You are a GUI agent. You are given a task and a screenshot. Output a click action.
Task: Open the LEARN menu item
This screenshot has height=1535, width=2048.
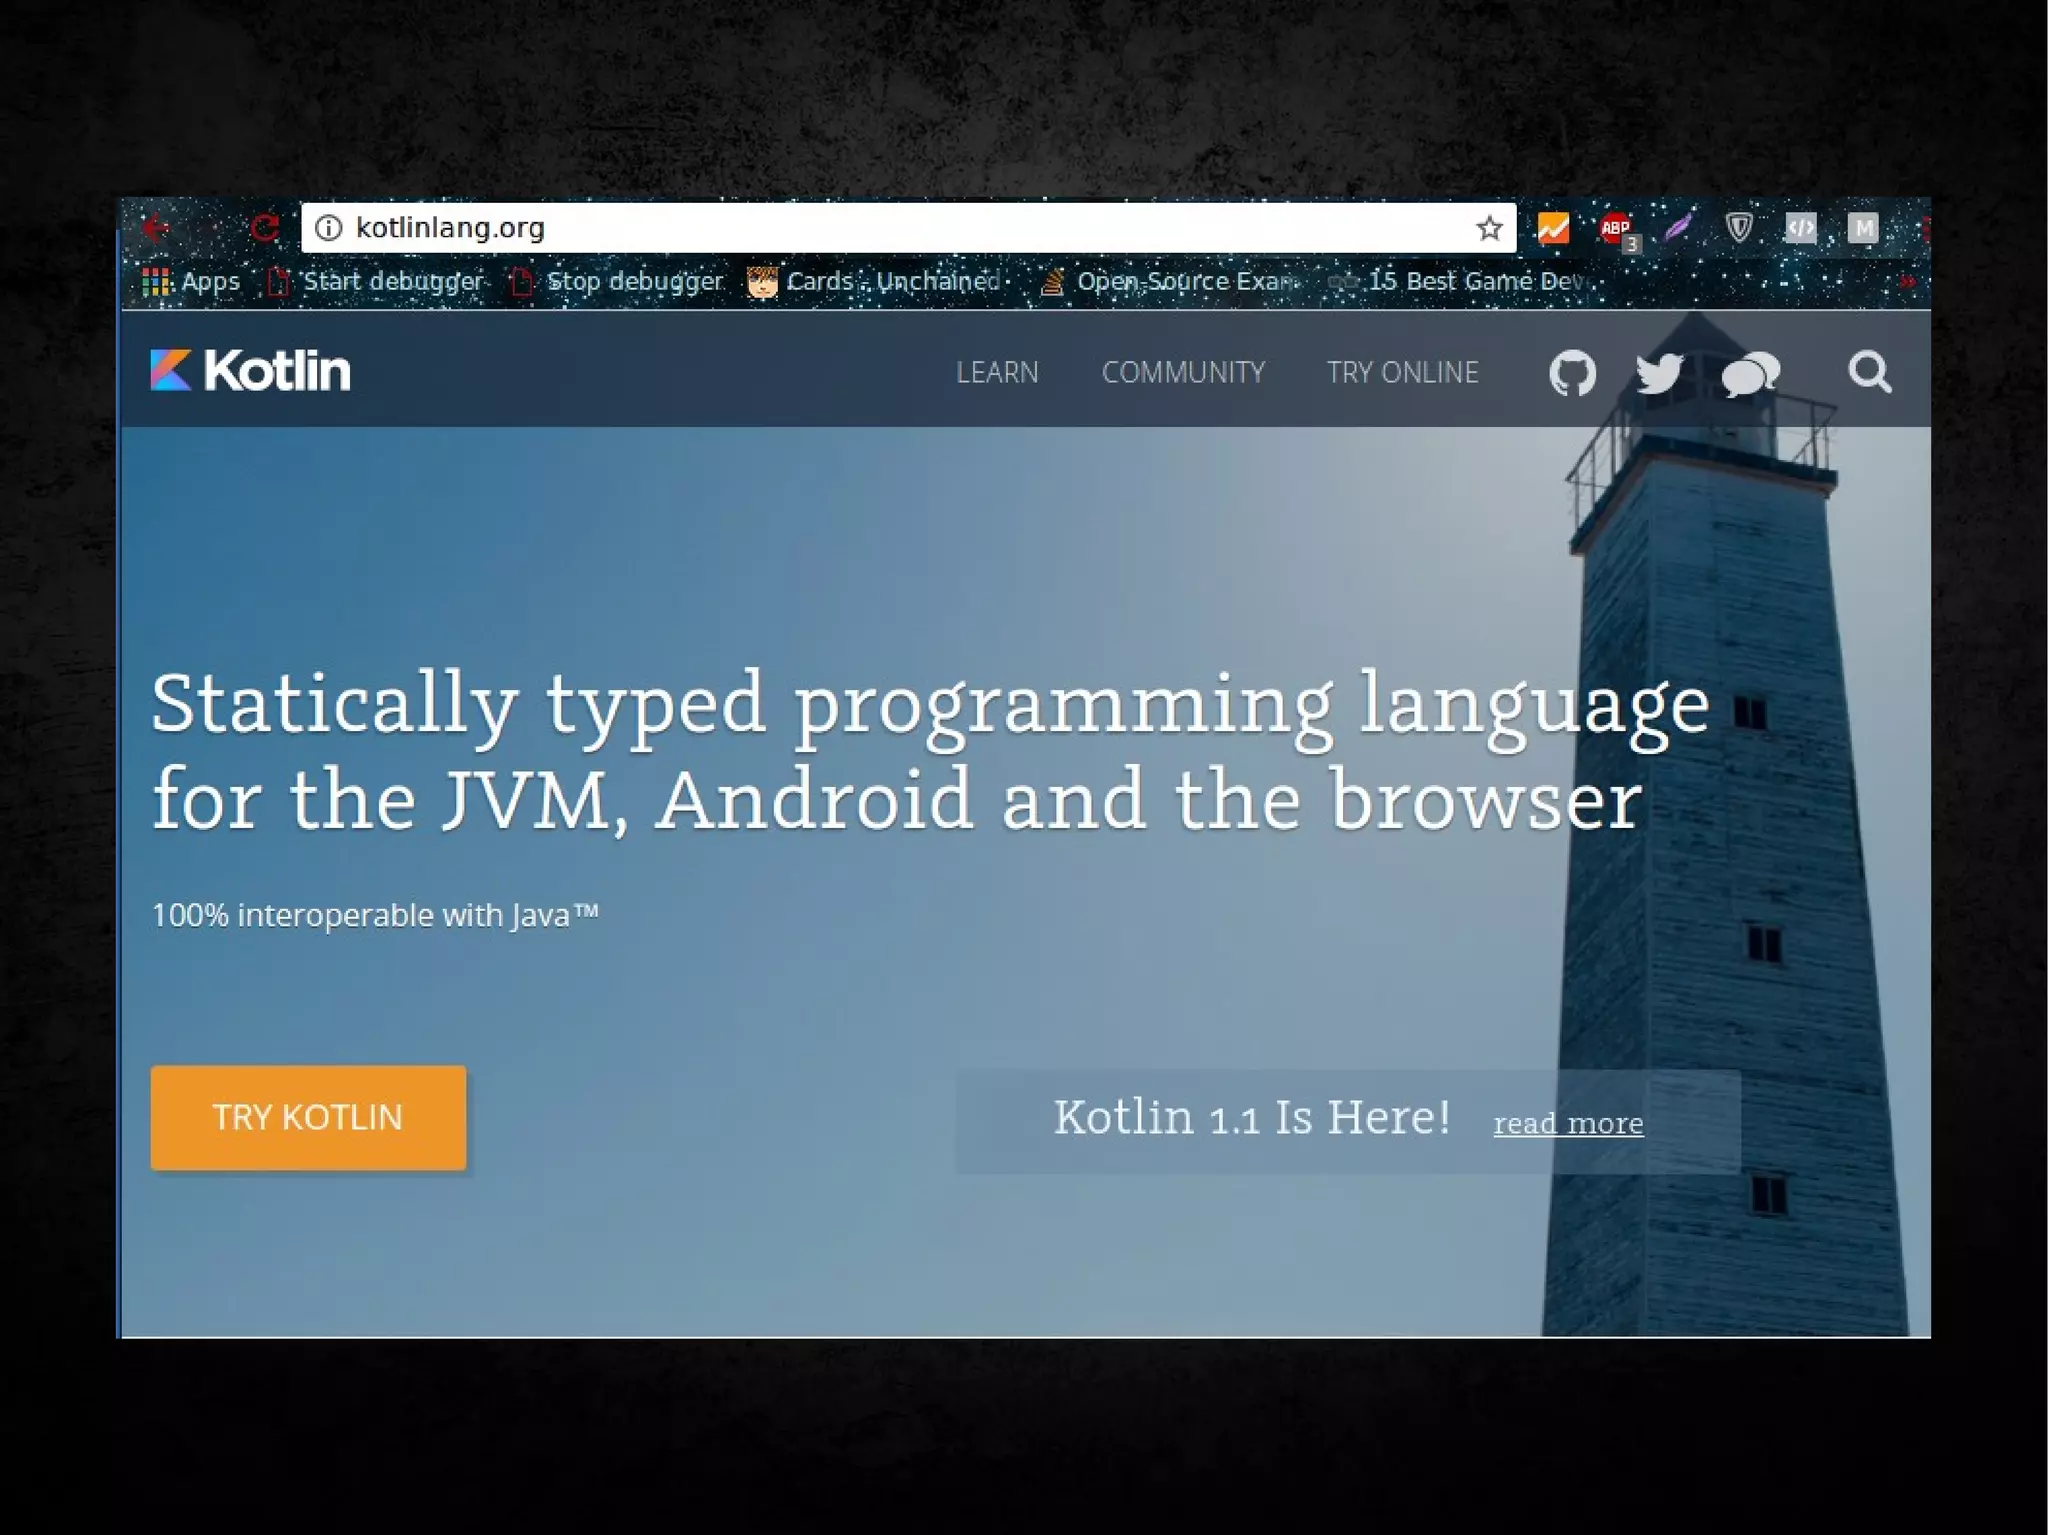click(x=997, y=373)
